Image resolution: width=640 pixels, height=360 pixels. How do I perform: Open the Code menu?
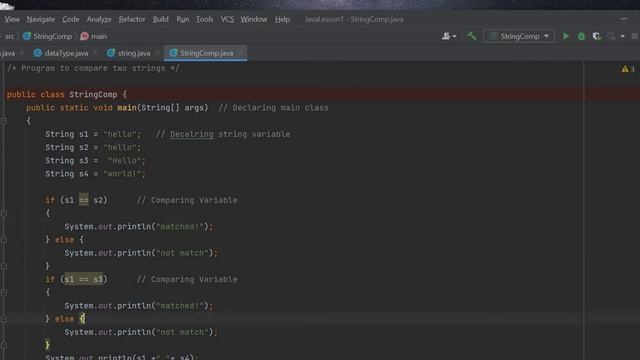click(71, 19)
